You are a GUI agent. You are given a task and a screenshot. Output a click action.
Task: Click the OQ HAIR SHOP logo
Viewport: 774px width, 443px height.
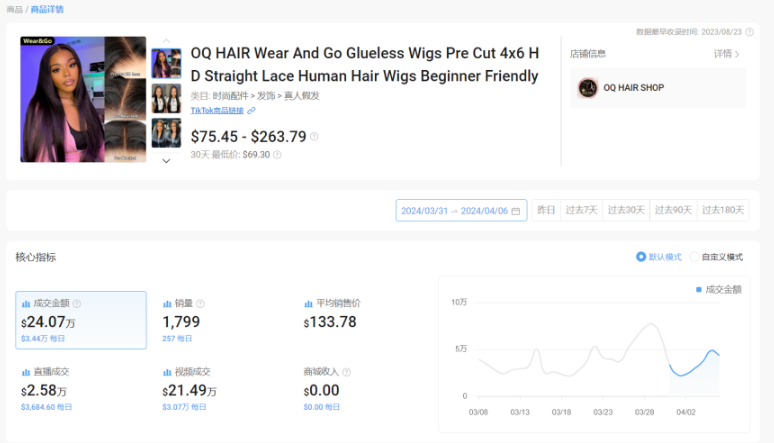[588, 88]
